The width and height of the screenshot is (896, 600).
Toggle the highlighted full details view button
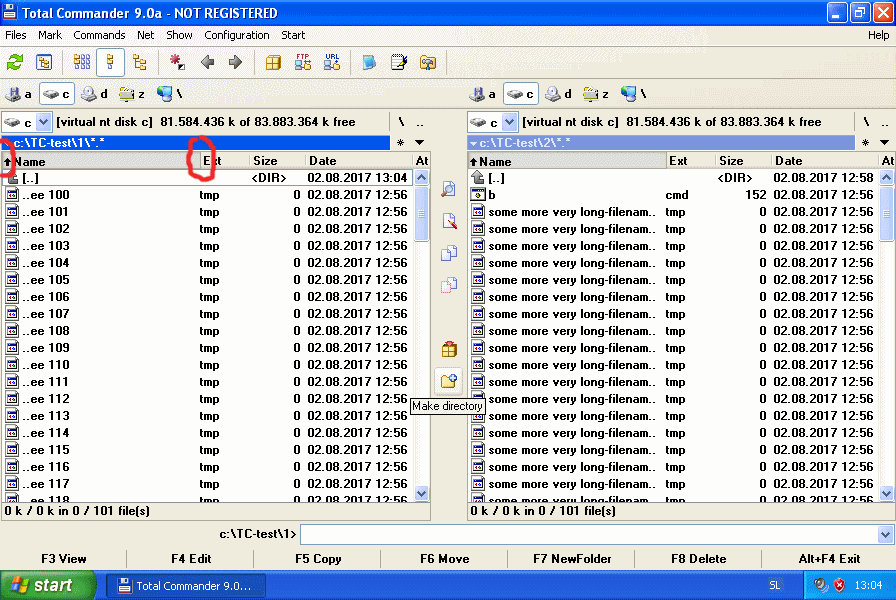(x=110, y=62)
